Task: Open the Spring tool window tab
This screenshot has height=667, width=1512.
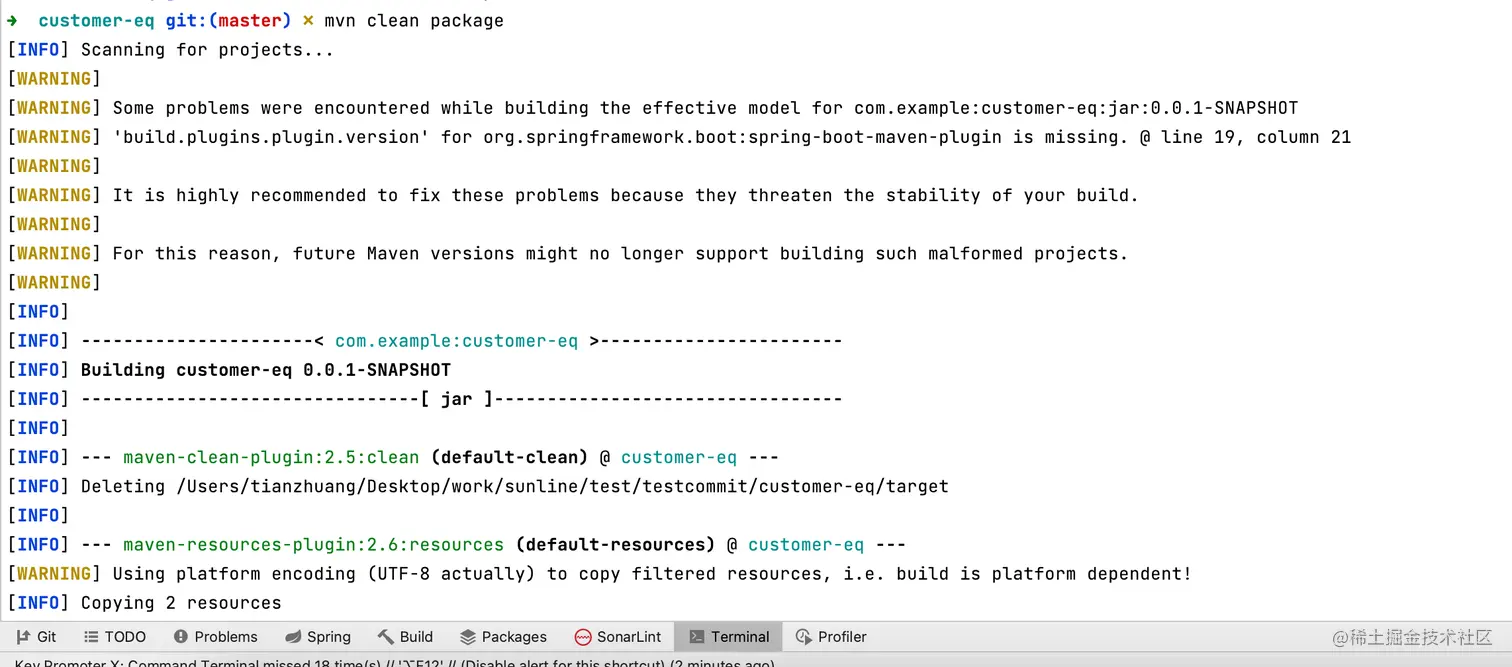Action: 317,637
